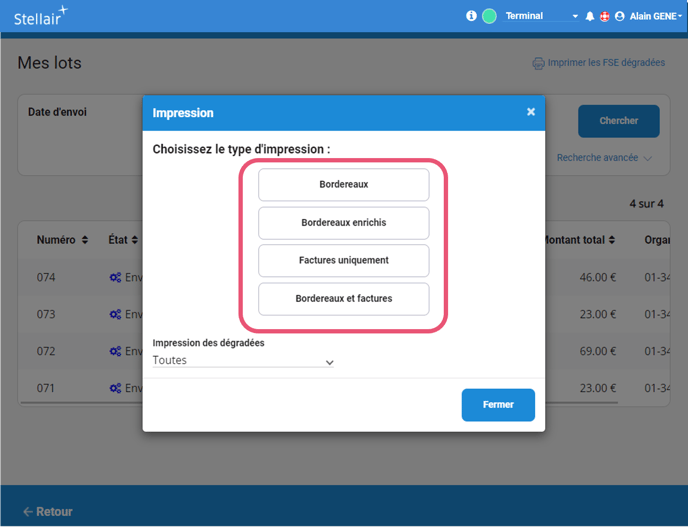
Task: Click the user profile avatar icon
Action: click(619, 16)
